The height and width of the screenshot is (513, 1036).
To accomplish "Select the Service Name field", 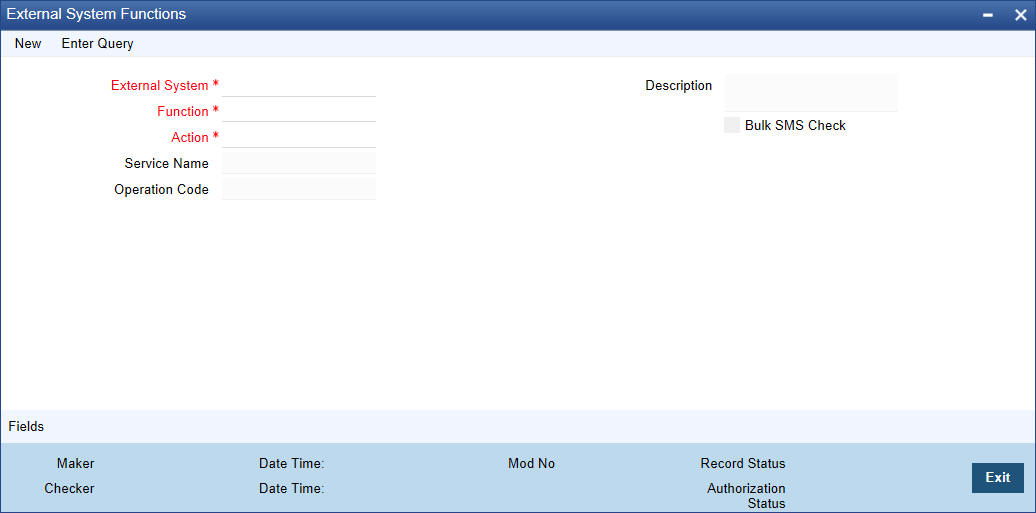I will [299, 163].
